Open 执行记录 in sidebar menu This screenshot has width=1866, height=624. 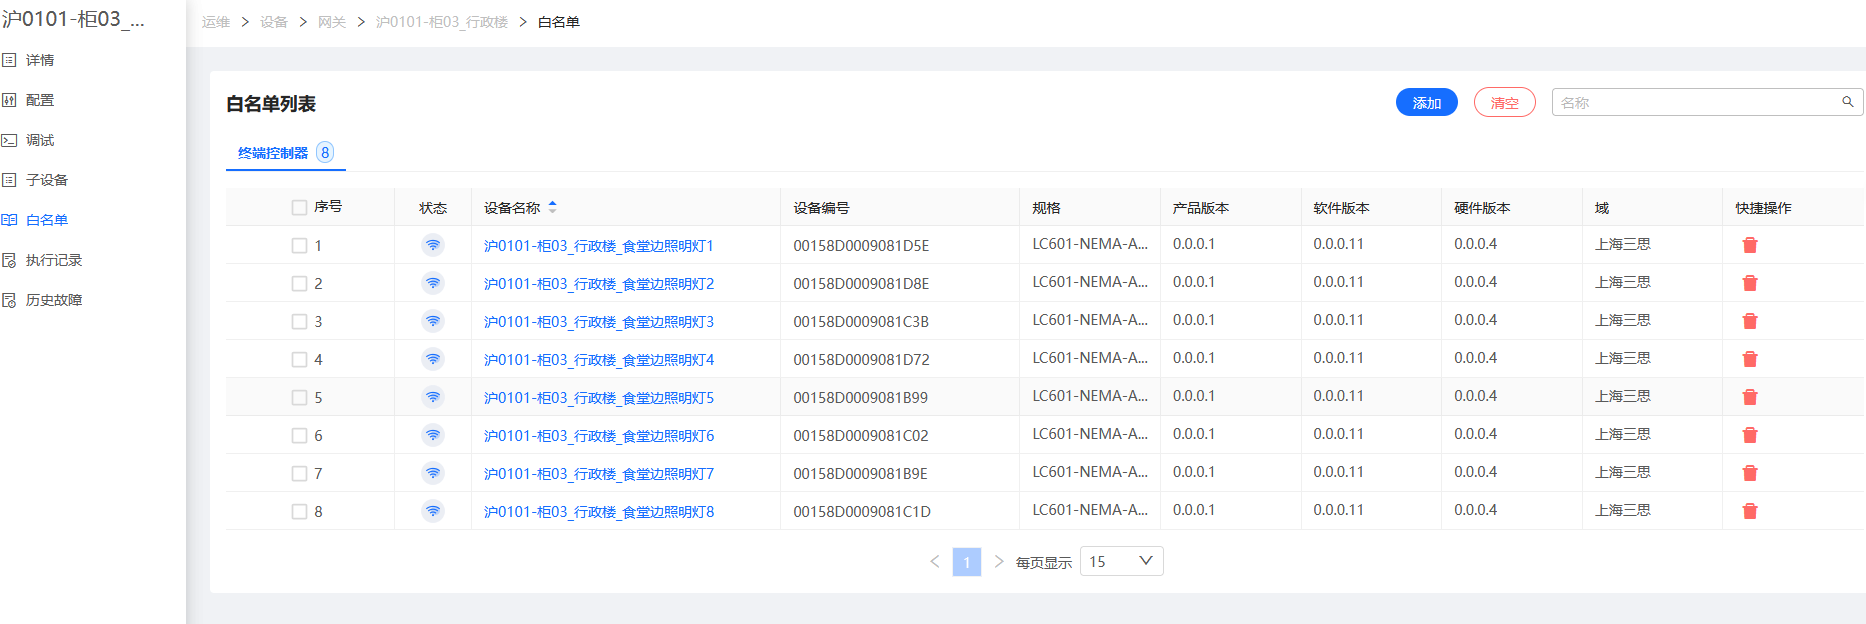click(x=54, y=260)
